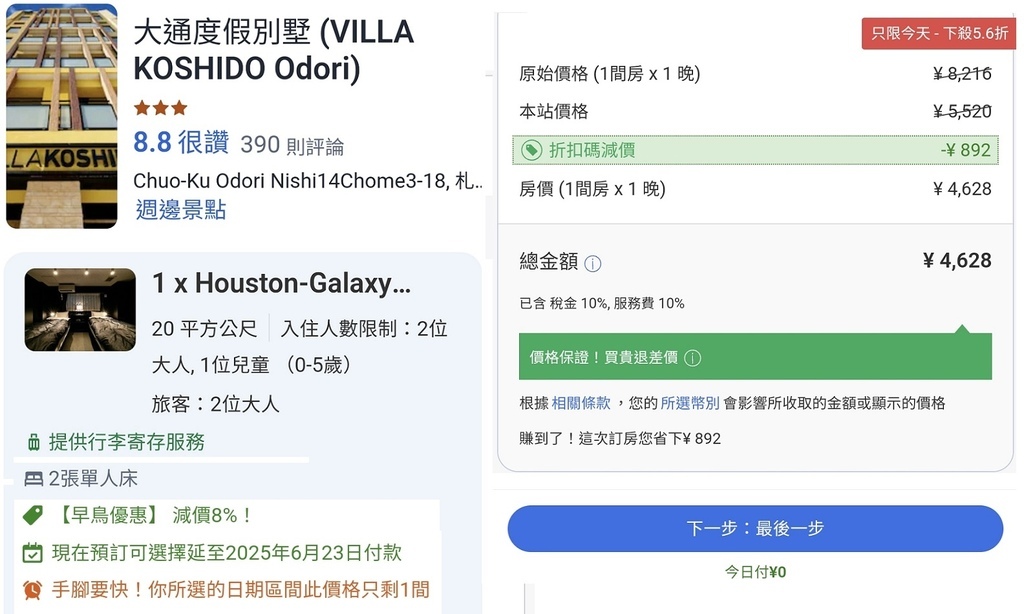The image size is (1024, 614).
Task: Click the luggage storage service icon
Action: [33, 443]
